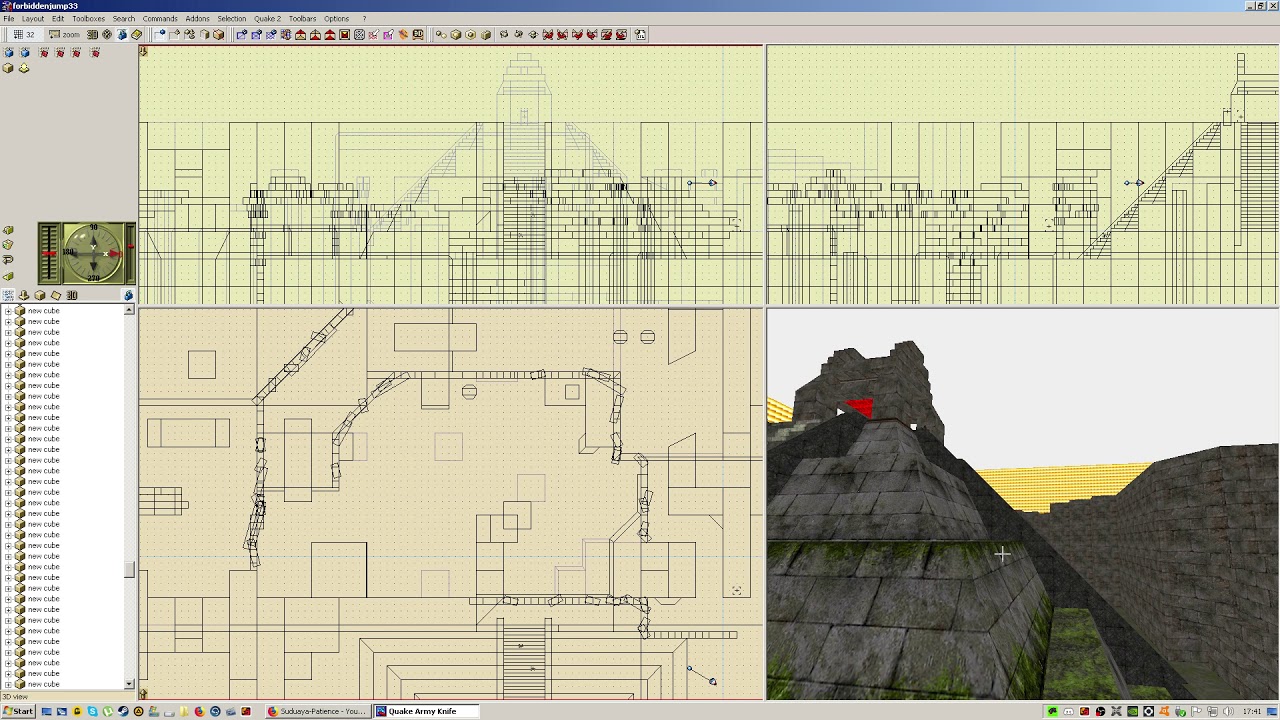Screen dimensions: 1280x720
Task: Click the first red bat-shaped toolbar icon
Action: pos(547,34)
